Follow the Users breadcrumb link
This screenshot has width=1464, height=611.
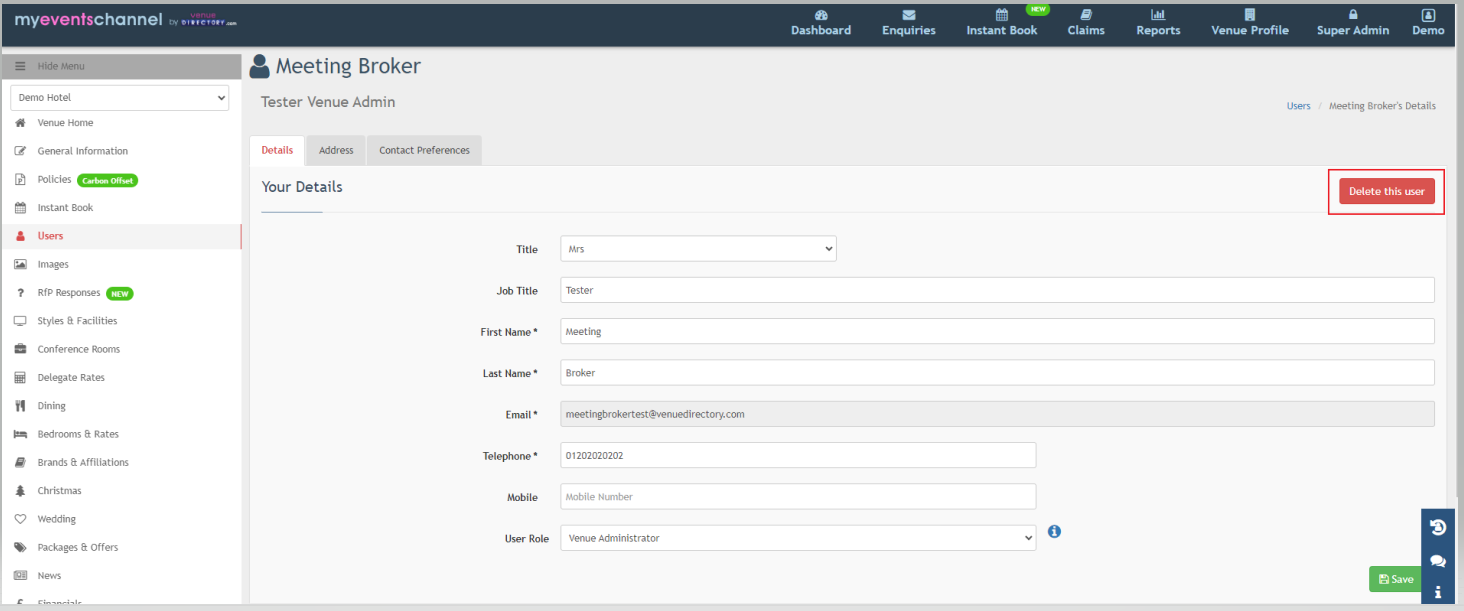click(x=1298, y=106)
